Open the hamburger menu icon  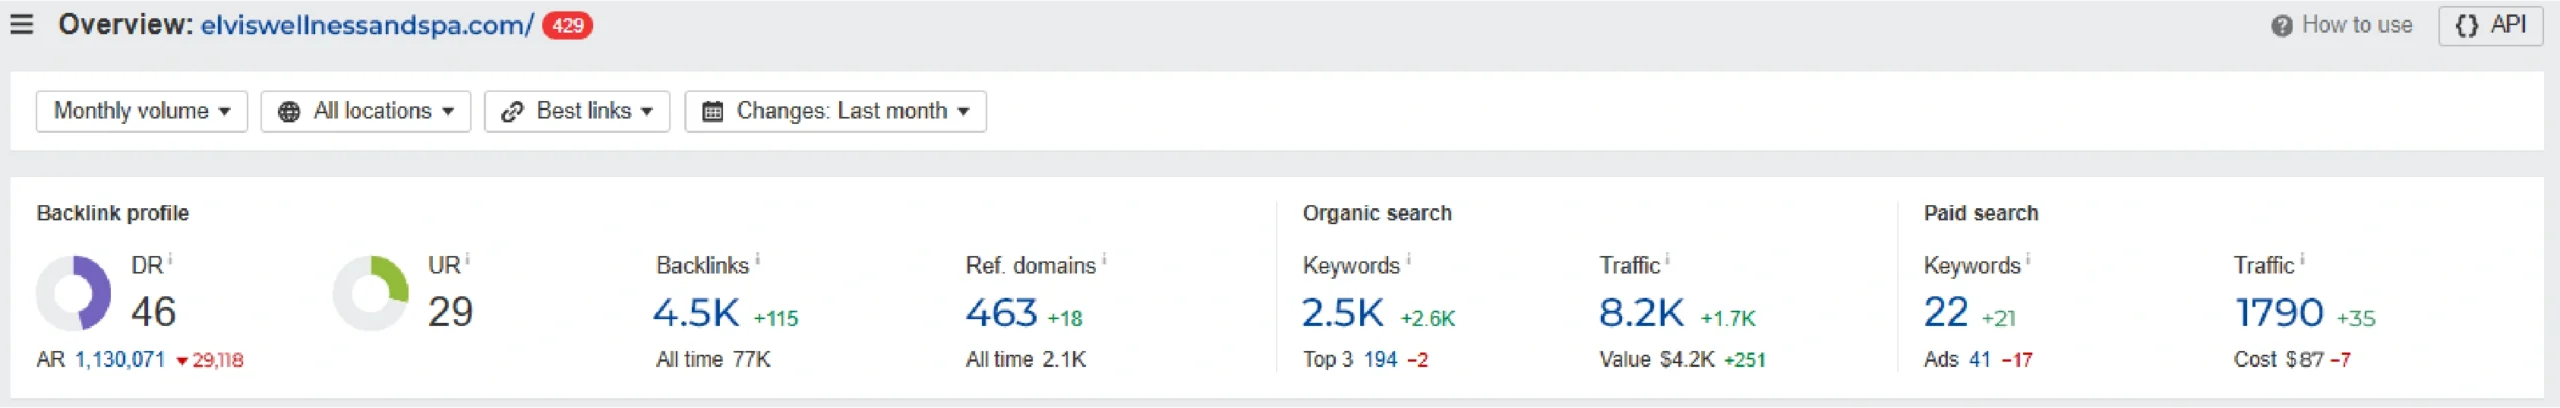coord(22,25)
